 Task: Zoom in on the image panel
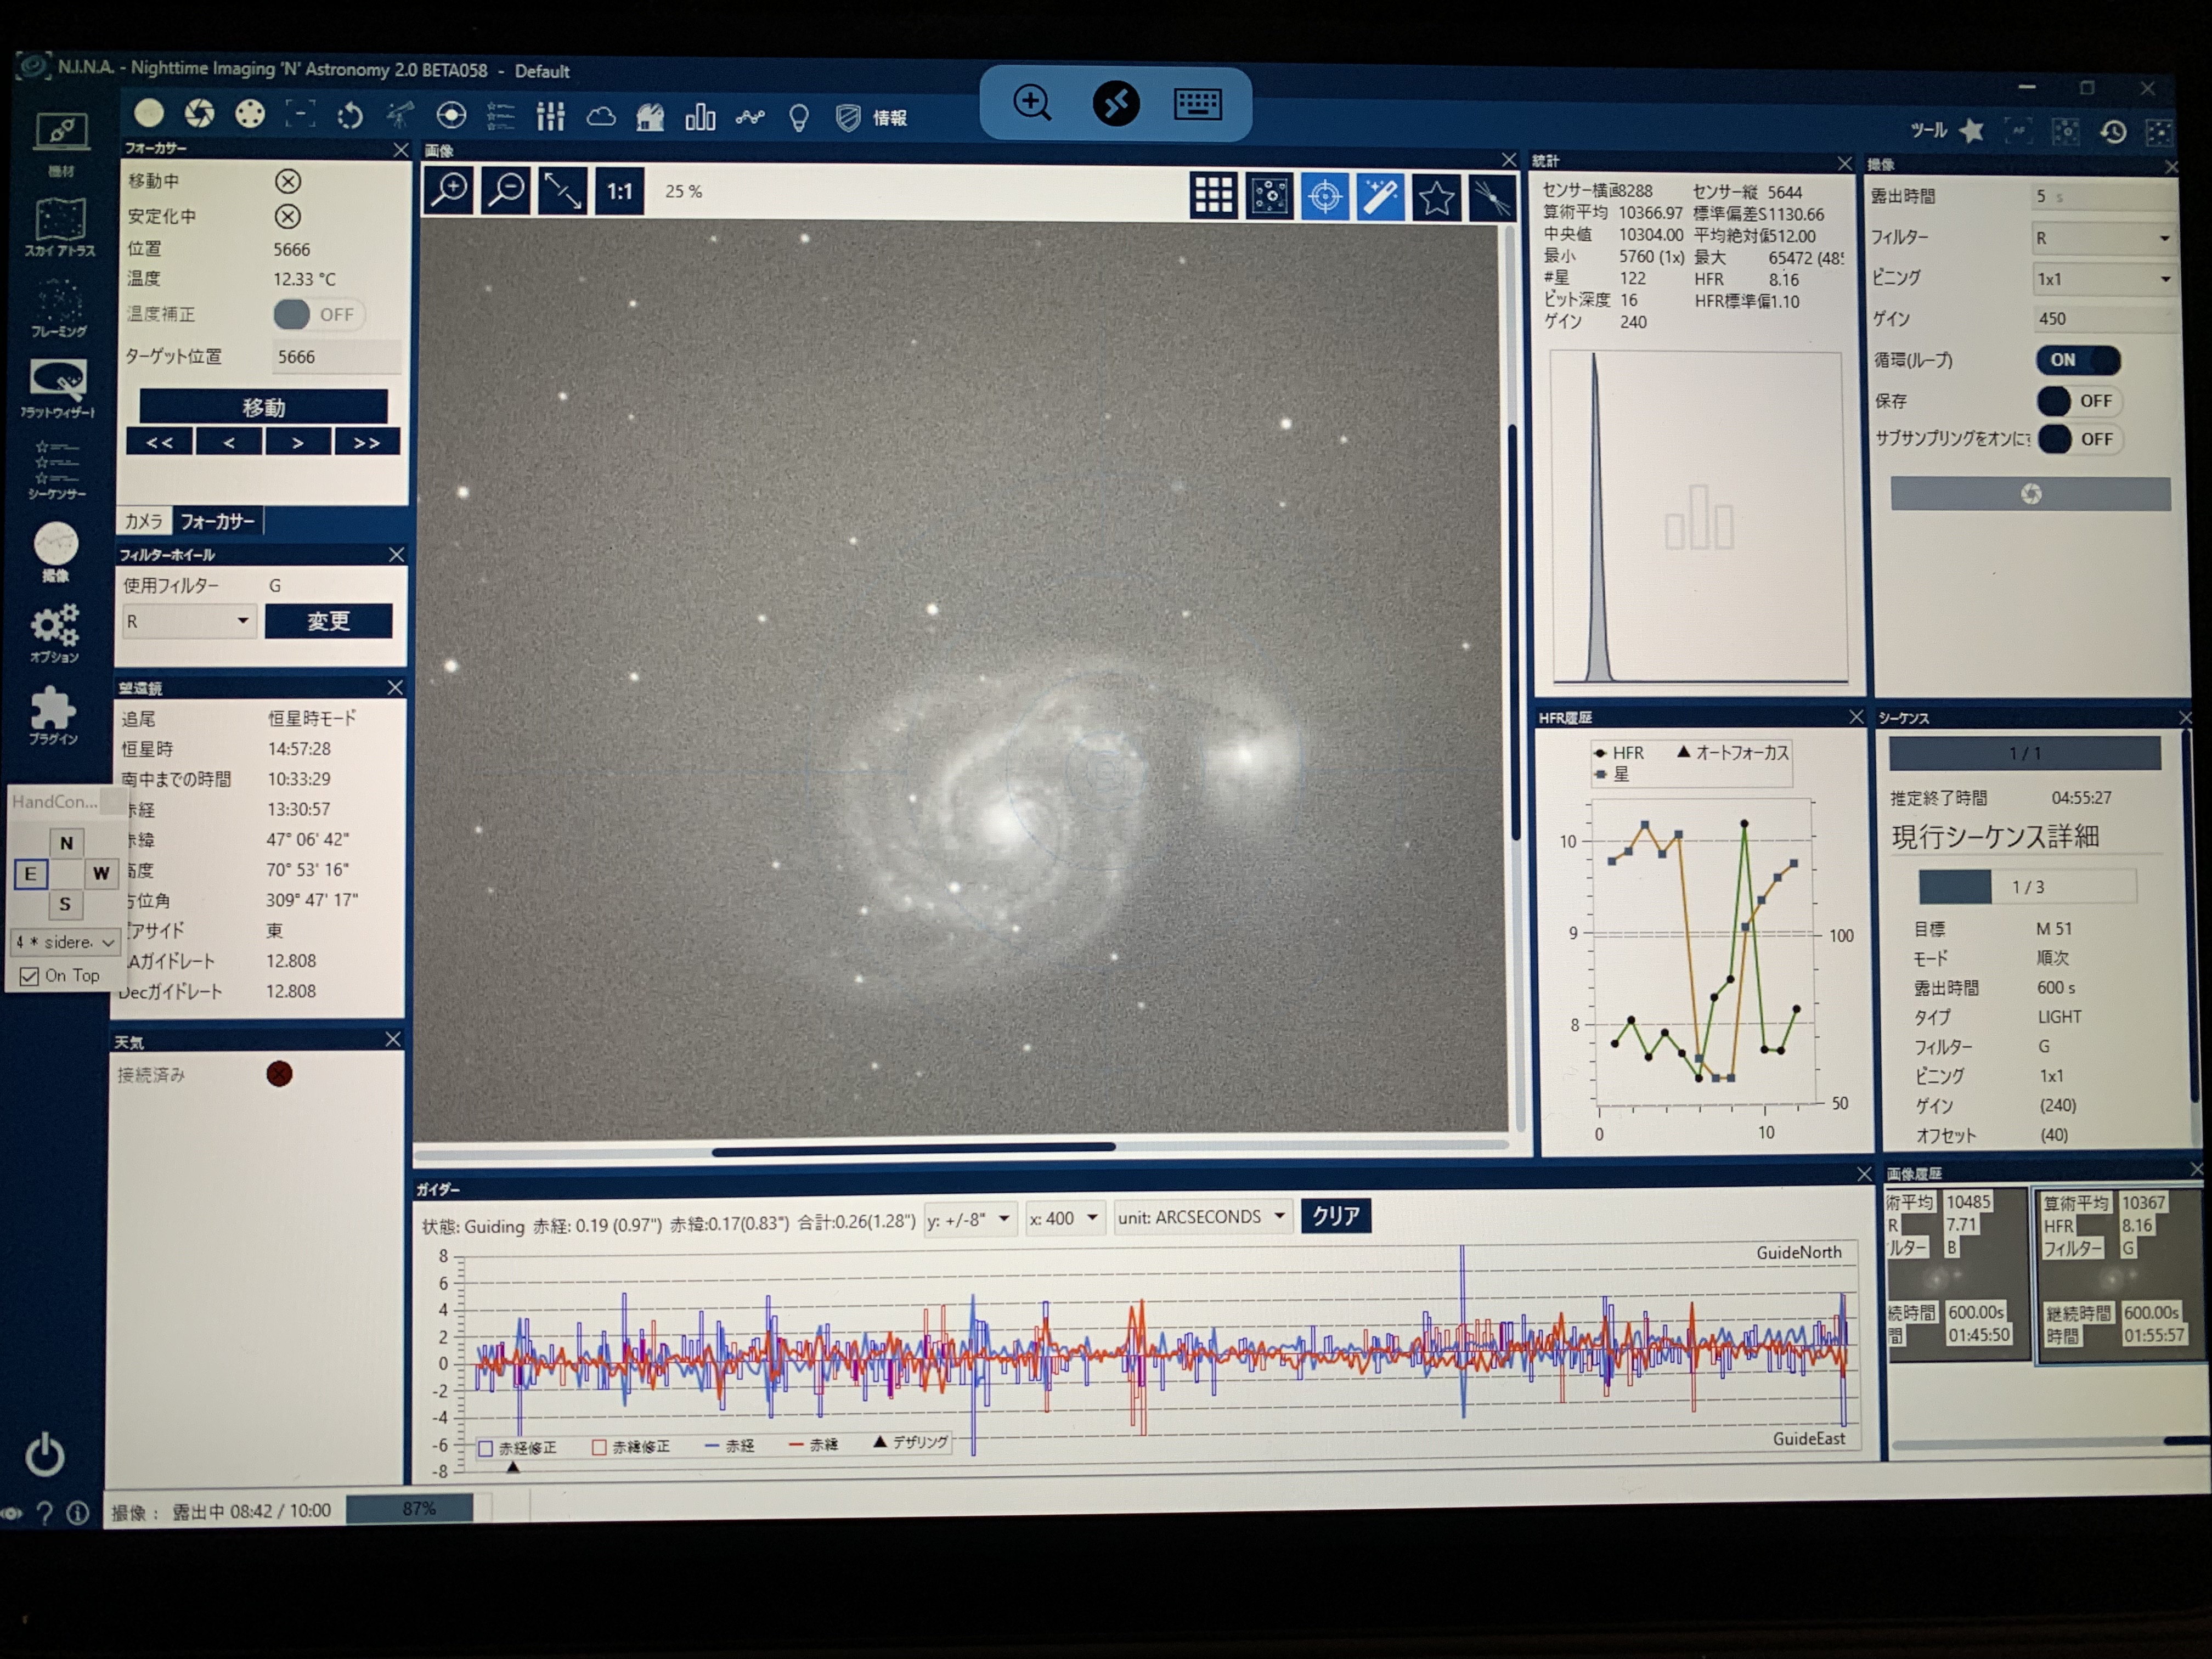click(x=449, y=190)
